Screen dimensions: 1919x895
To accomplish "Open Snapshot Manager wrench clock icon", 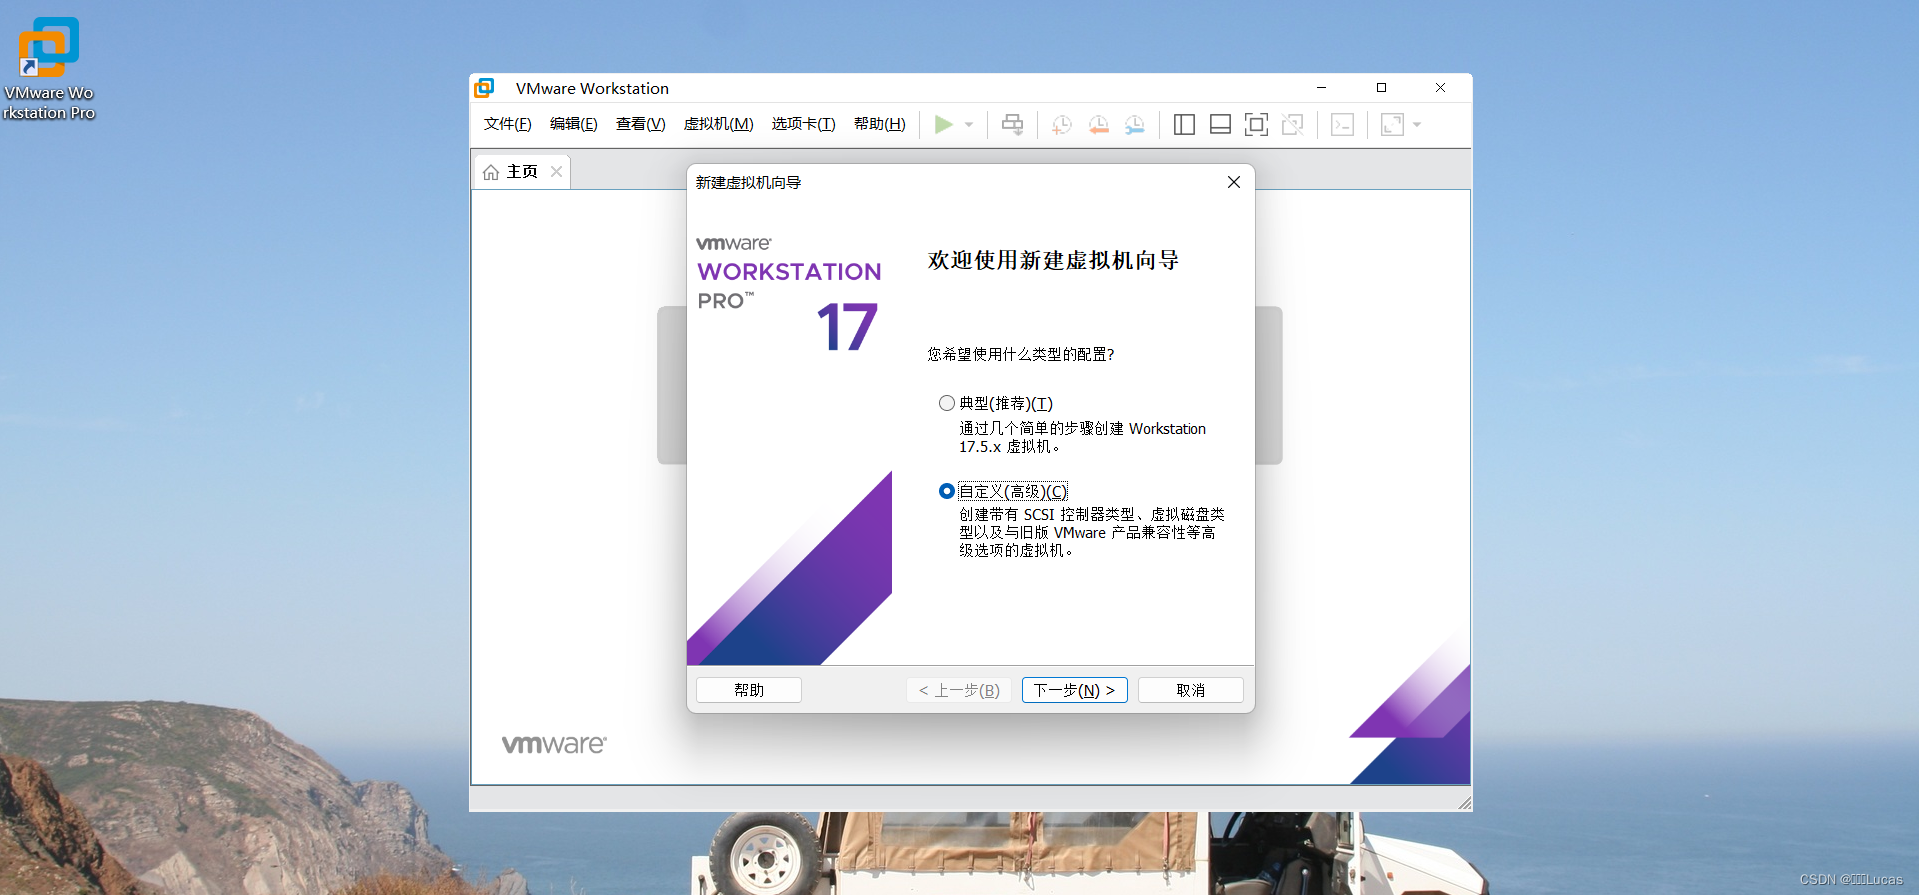I will click(1134, 124).
